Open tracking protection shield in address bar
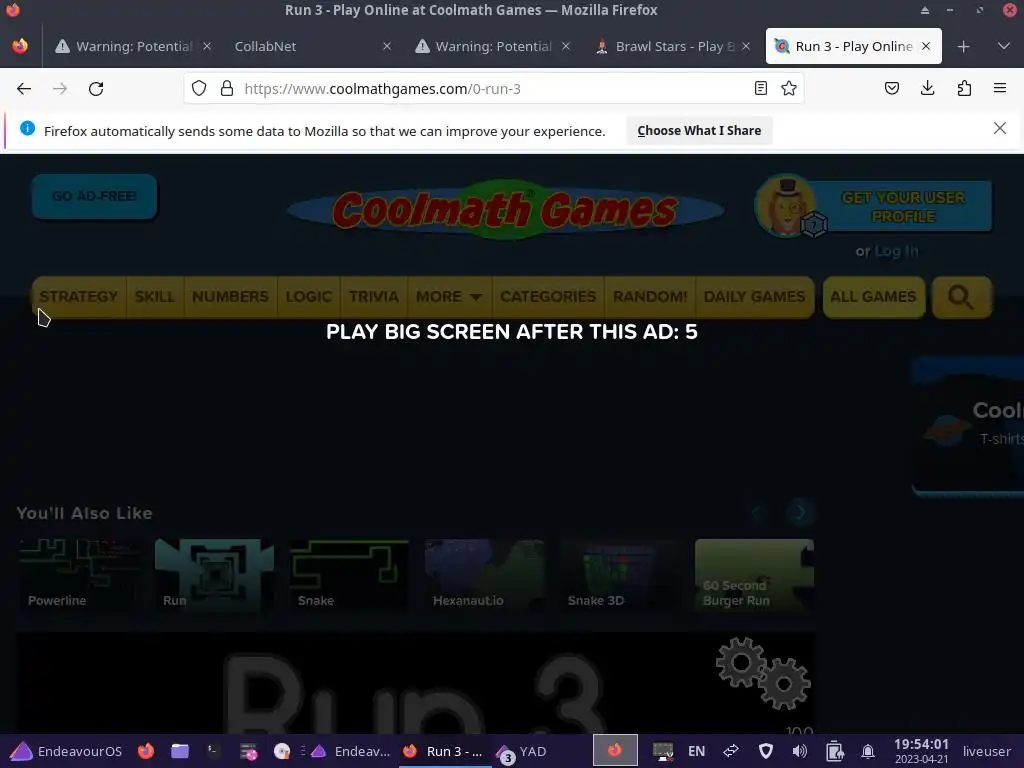 tap(199, 88)
